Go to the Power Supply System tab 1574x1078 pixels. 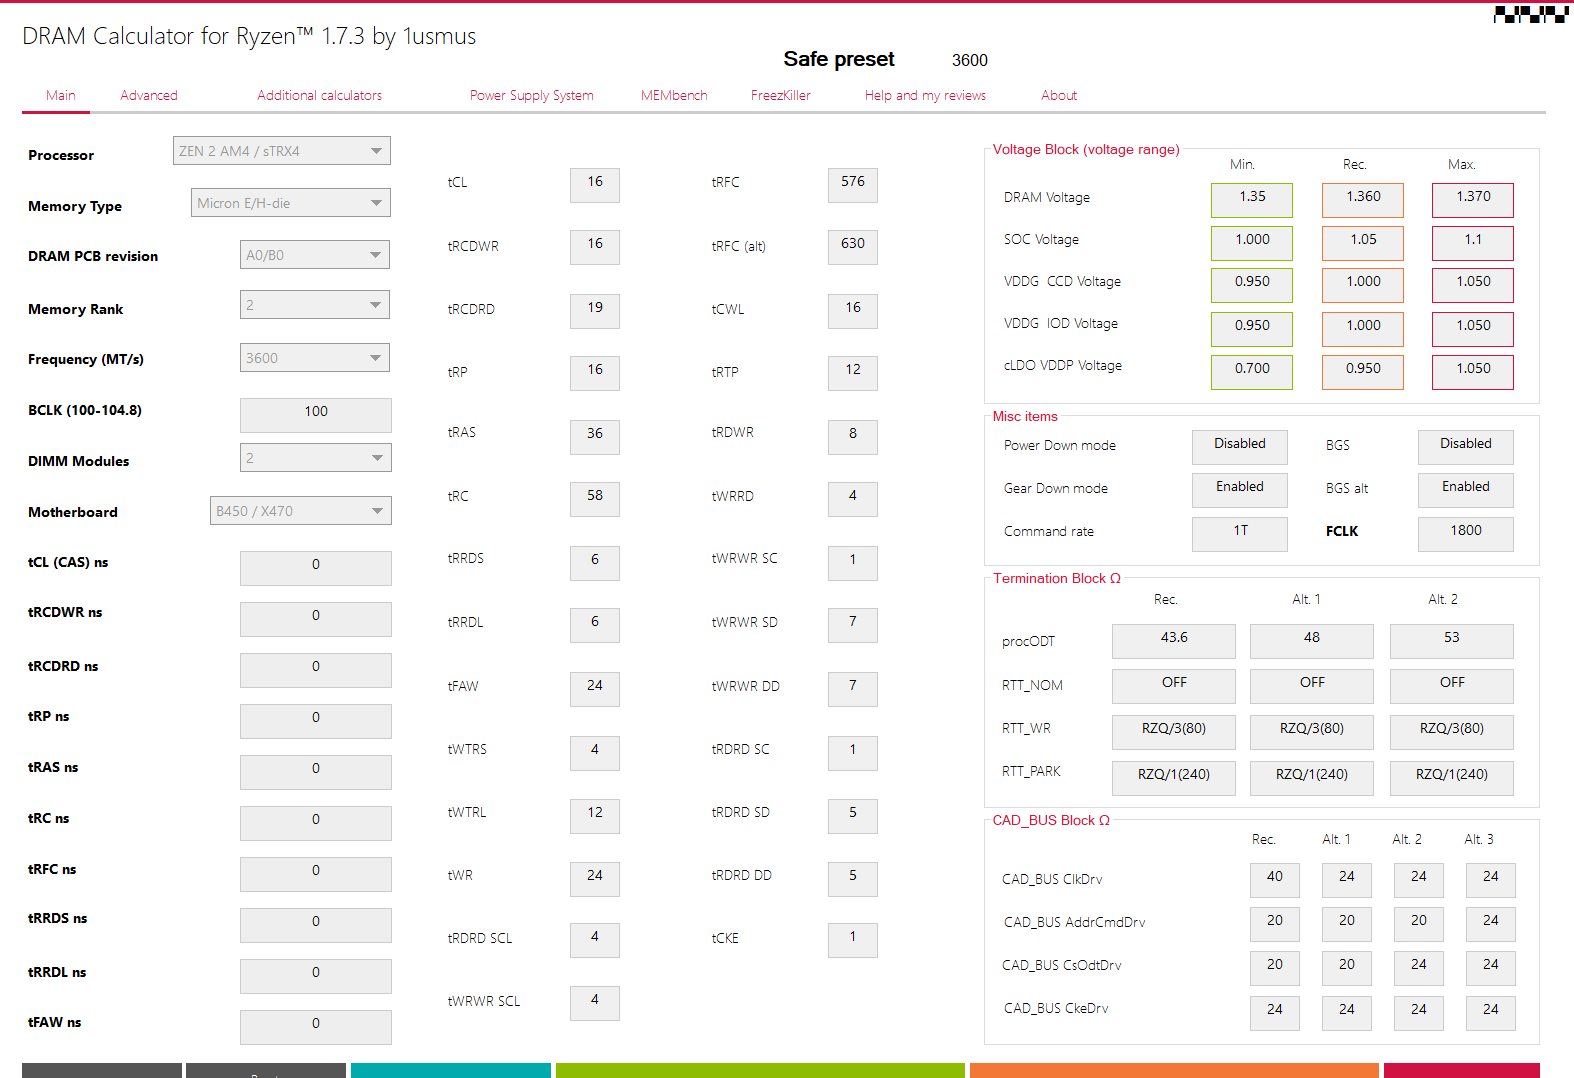[531, 96]
